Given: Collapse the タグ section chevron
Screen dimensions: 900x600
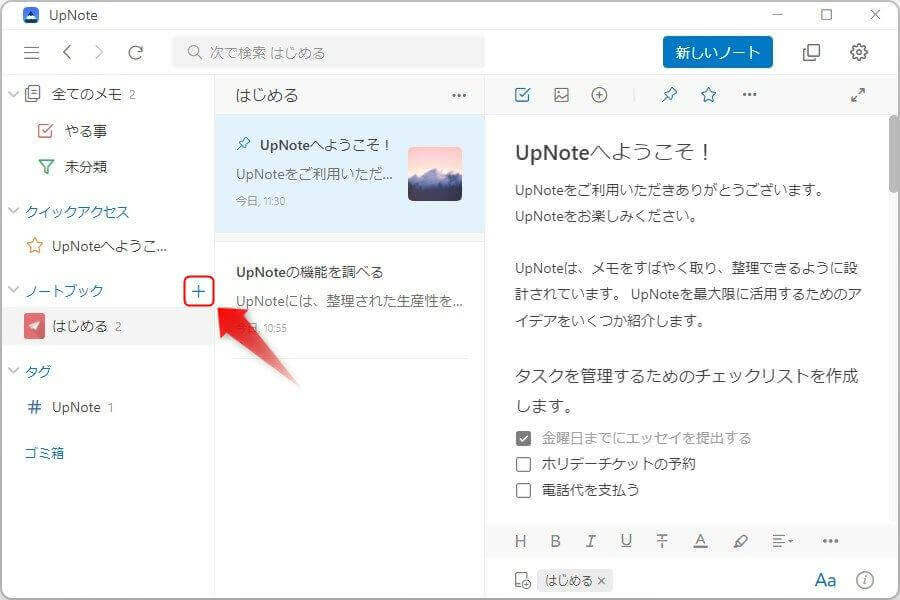Looking at the screenshot, I should pyautogui.click(x=14, y=371).
